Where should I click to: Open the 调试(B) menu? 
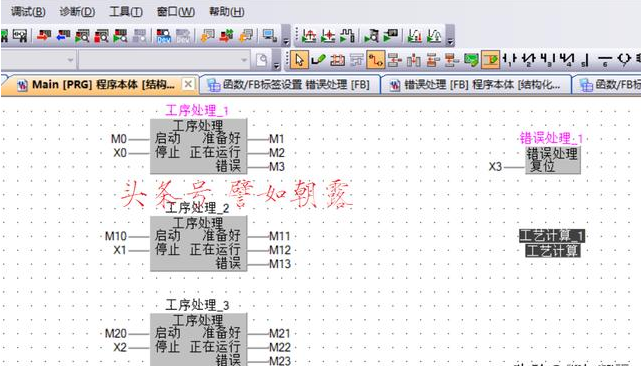point(28,11)
